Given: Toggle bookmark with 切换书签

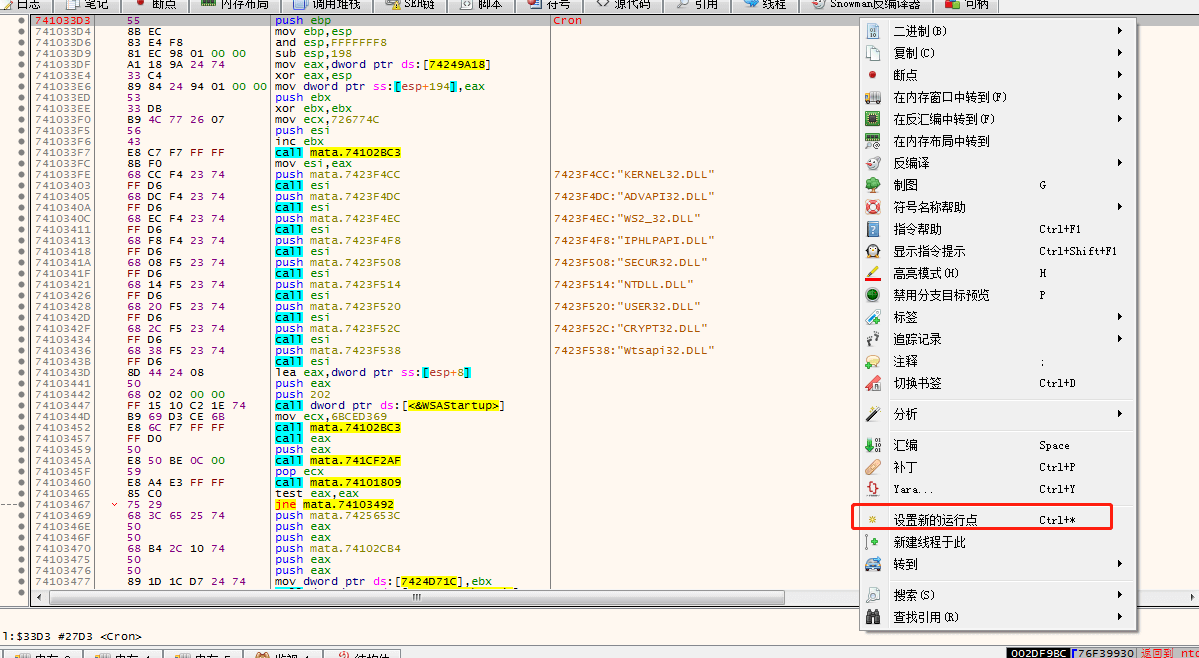Looking at the screenshot, I should [999, 384].
